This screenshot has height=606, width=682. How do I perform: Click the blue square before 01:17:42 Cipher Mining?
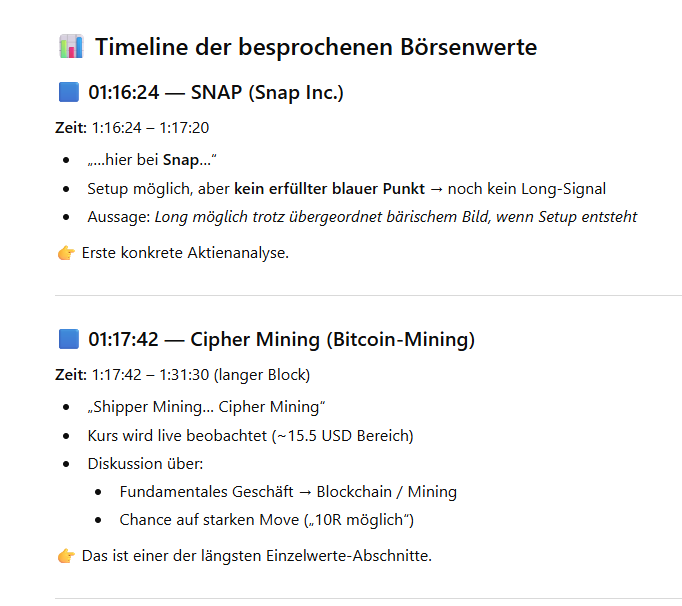(68, 340)
